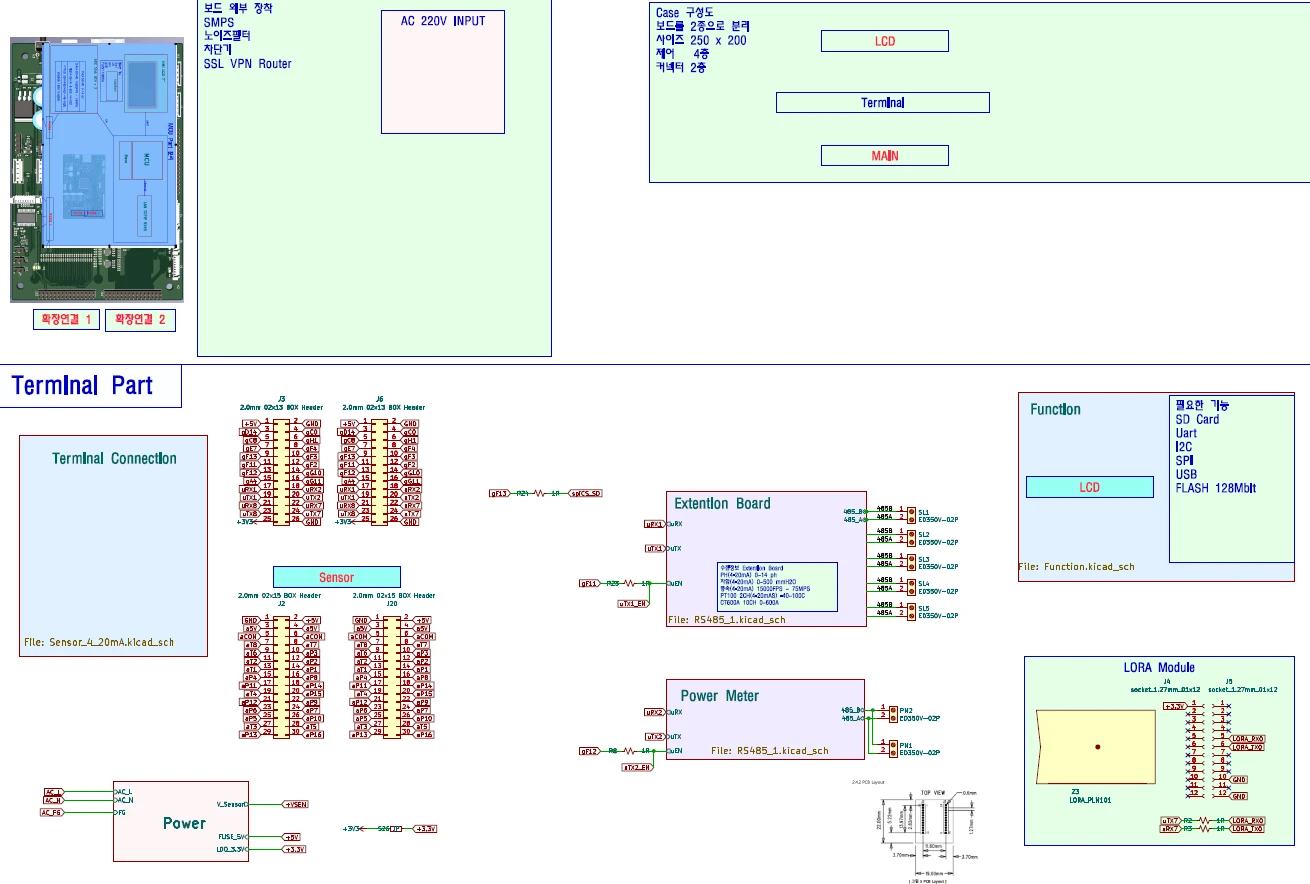
Task: Select the J20 box header connector
Action: [x=393, y=676]
